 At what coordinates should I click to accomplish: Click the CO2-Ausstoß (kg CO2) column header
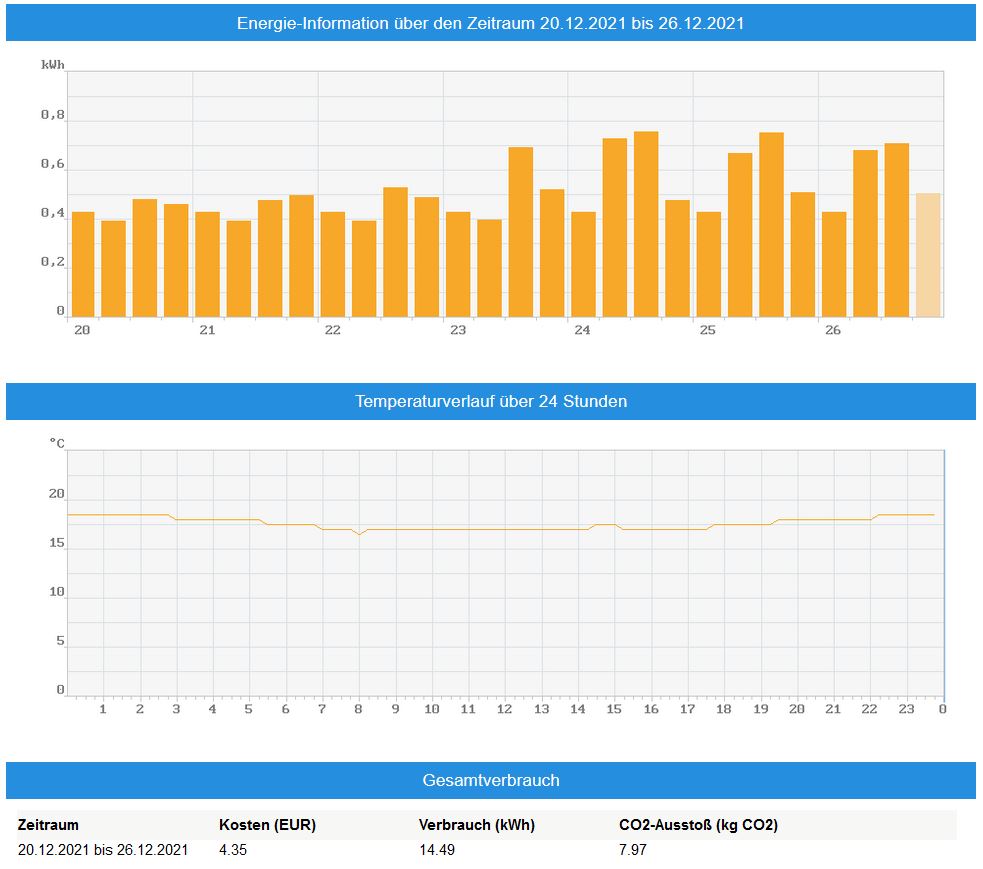698,824
